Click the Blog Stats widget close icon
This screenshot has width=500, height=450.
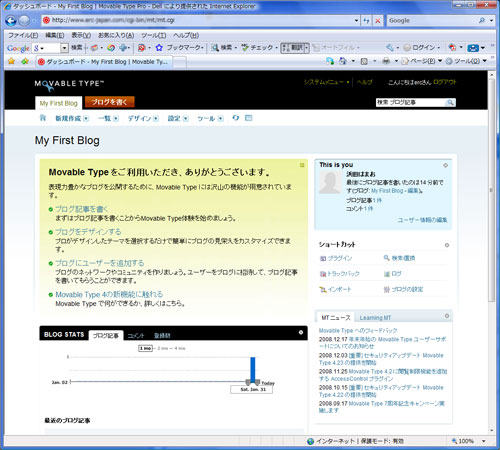[301, 333]
